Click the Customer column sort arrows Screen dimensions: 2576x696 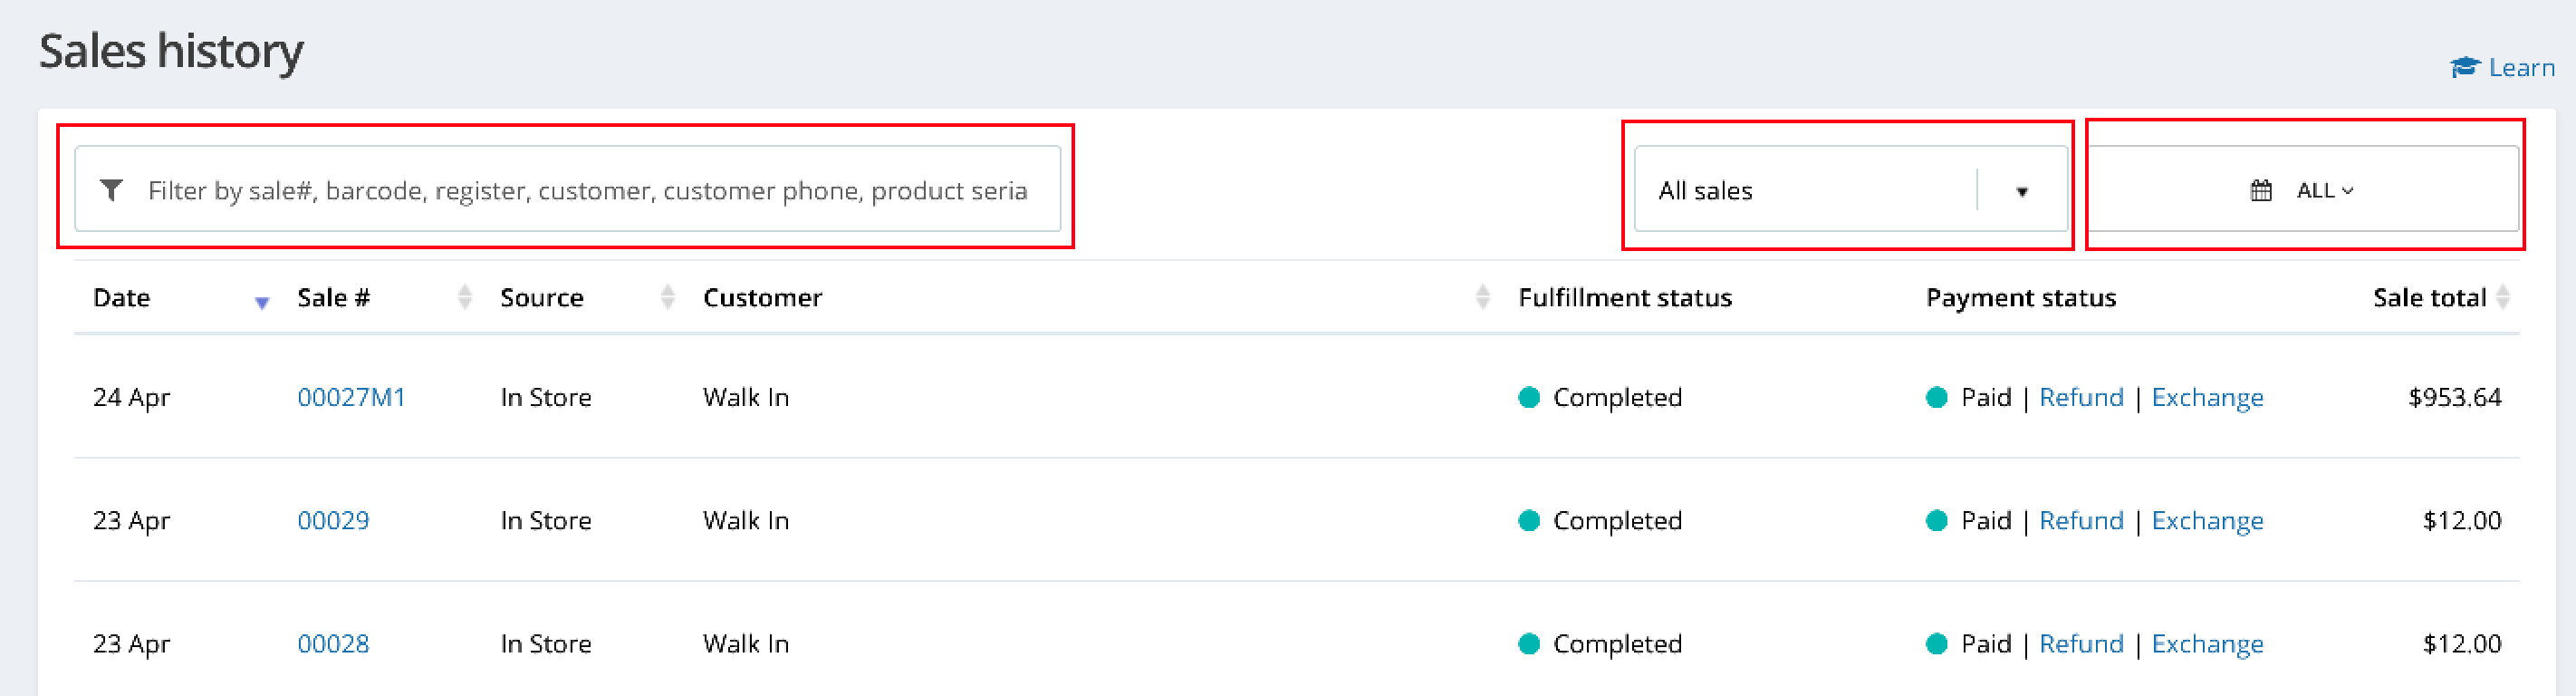pos(1483,297)
